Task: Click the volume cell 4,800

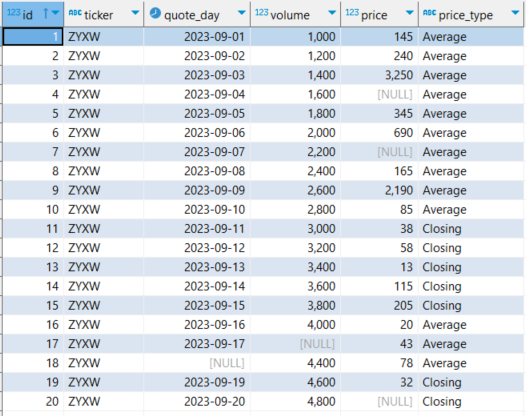Action: click(295, 402)
